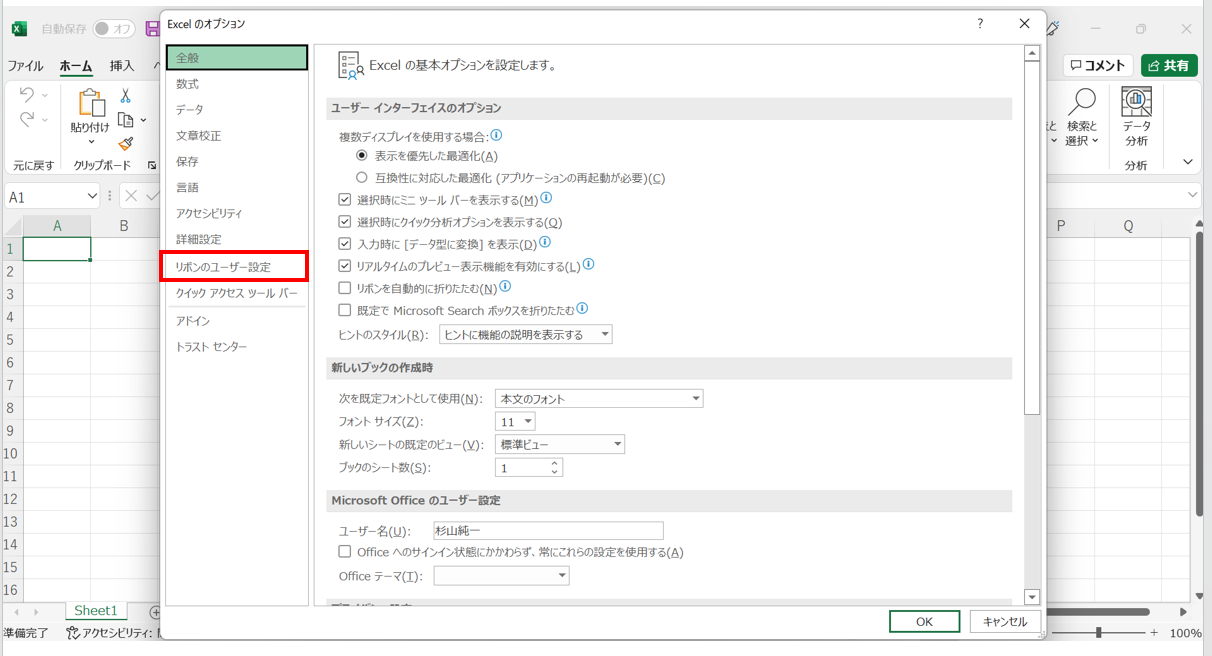
Task: Close the Excel のオプション dialog with X
Action: pyautogui.click(x=1024, y=24)
